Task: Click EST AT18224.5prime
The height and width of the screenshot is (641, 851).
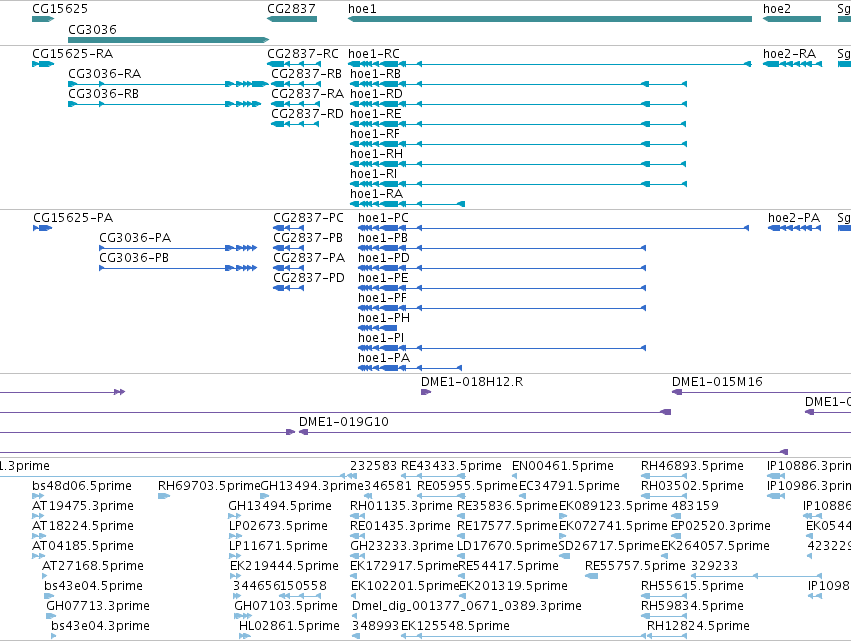Action: (83, 526)
